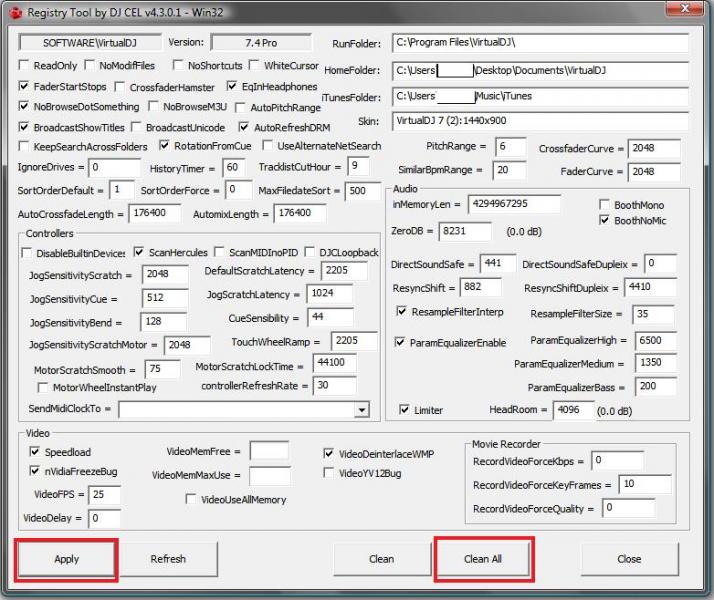Click the Clean button
Screen dimensions: 714x600
click(382, 559)
